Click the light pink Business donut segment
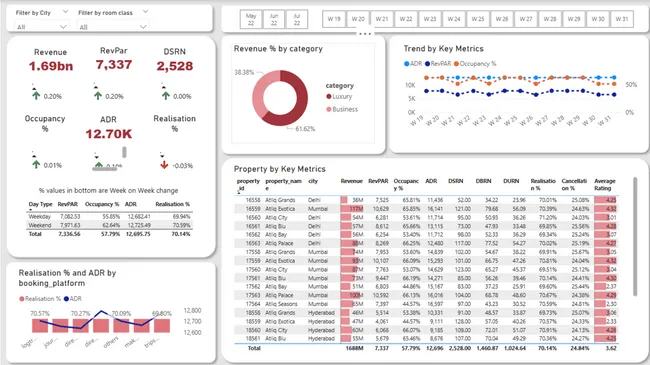Image resolution: width=650 pixels, height=365 pixels. [x=258, y=93]
